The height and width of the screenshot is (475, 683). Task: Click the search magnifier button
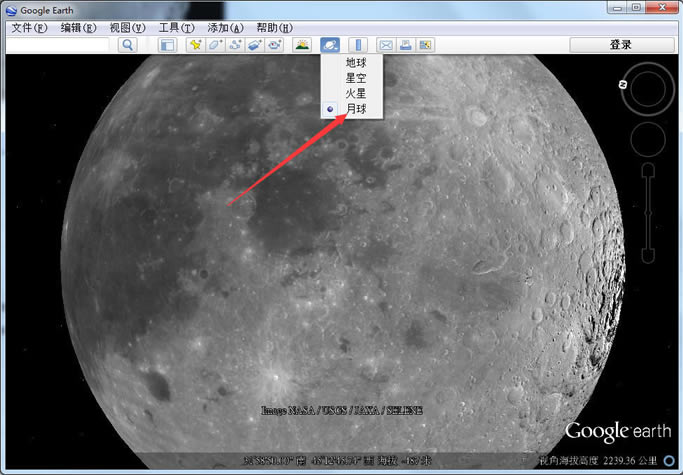128,45
